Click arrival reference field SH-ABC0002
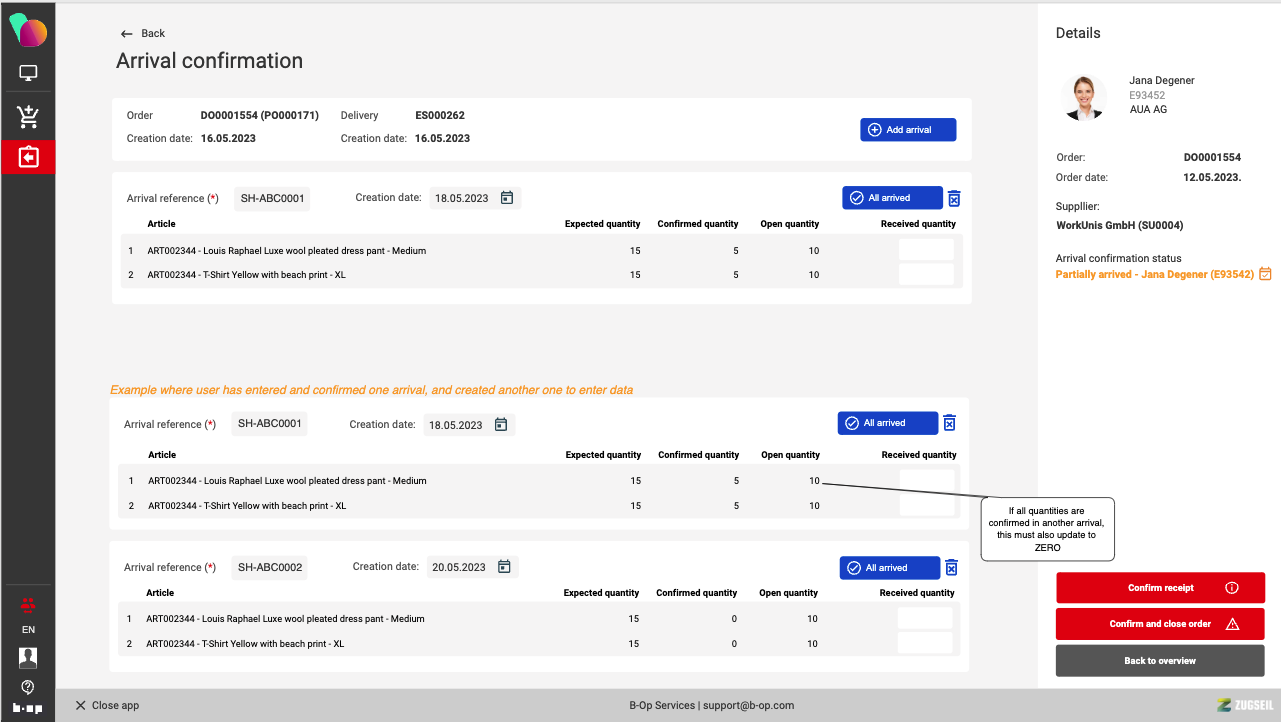This screenshot has width=1281, height=722. [269, 567]
